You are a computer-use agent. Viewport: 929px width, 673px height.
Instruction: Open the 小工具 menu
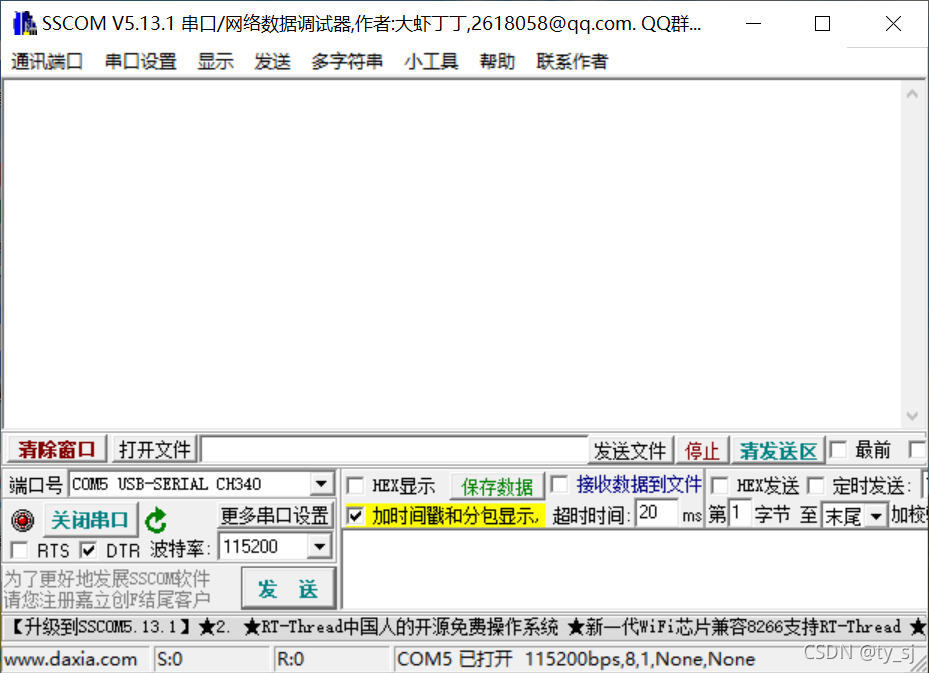click(x=430, y=61)
